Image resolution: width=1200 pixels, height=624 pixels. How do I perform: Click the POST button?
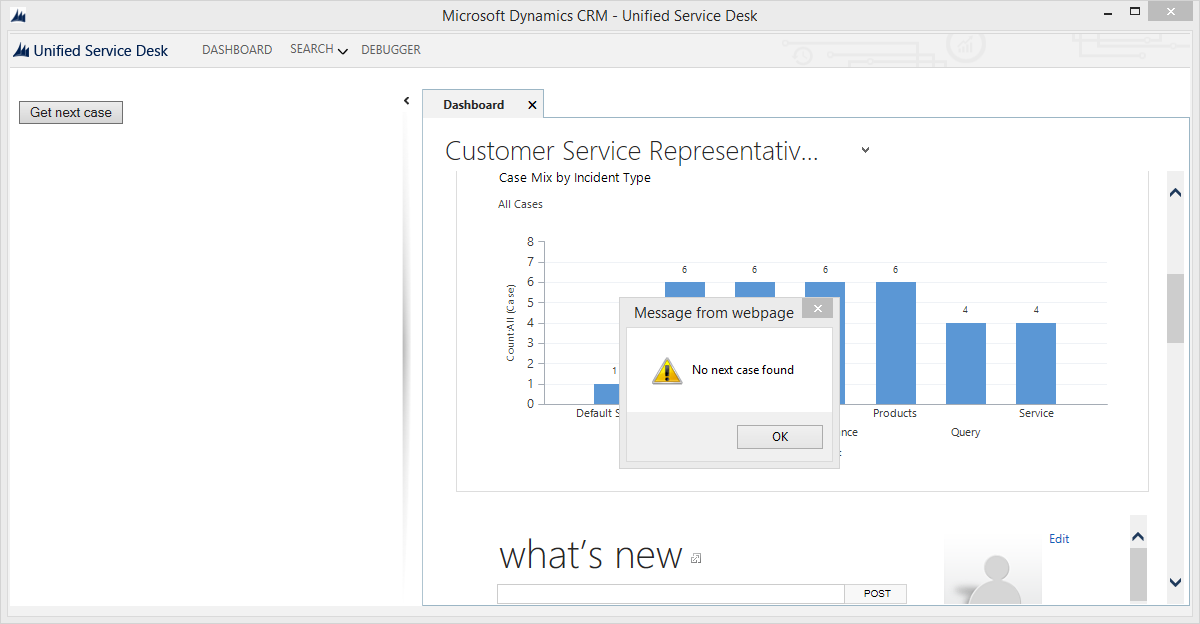[877, 594]
